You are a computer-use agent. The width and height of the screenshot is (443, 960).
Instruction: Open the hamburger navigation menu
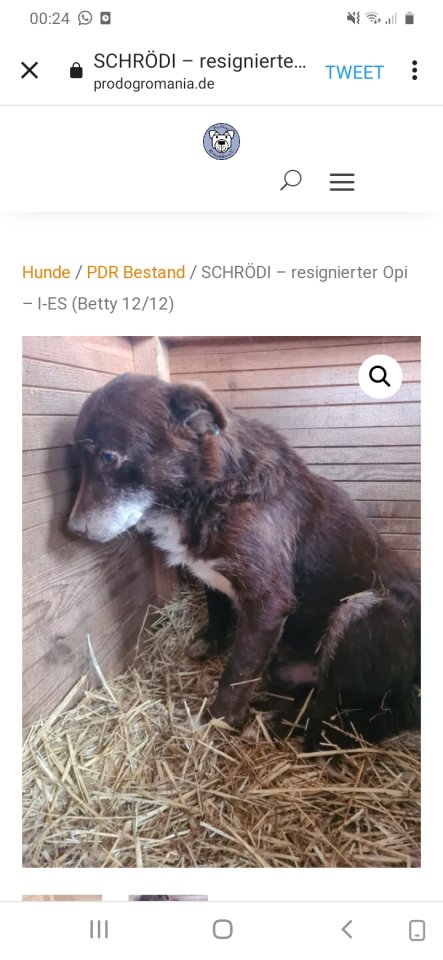(342, 182)
